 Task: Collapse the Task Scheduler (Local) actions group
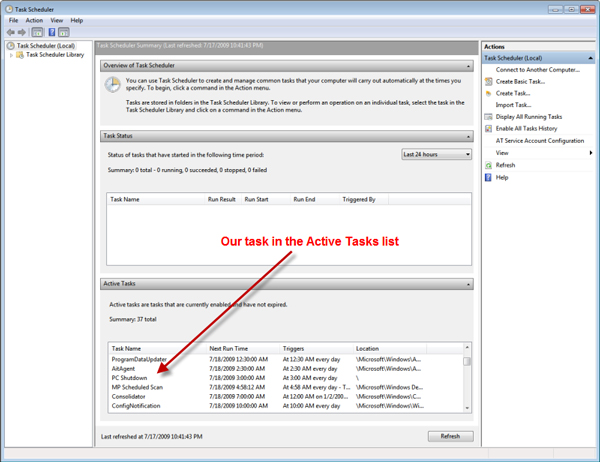590,58
